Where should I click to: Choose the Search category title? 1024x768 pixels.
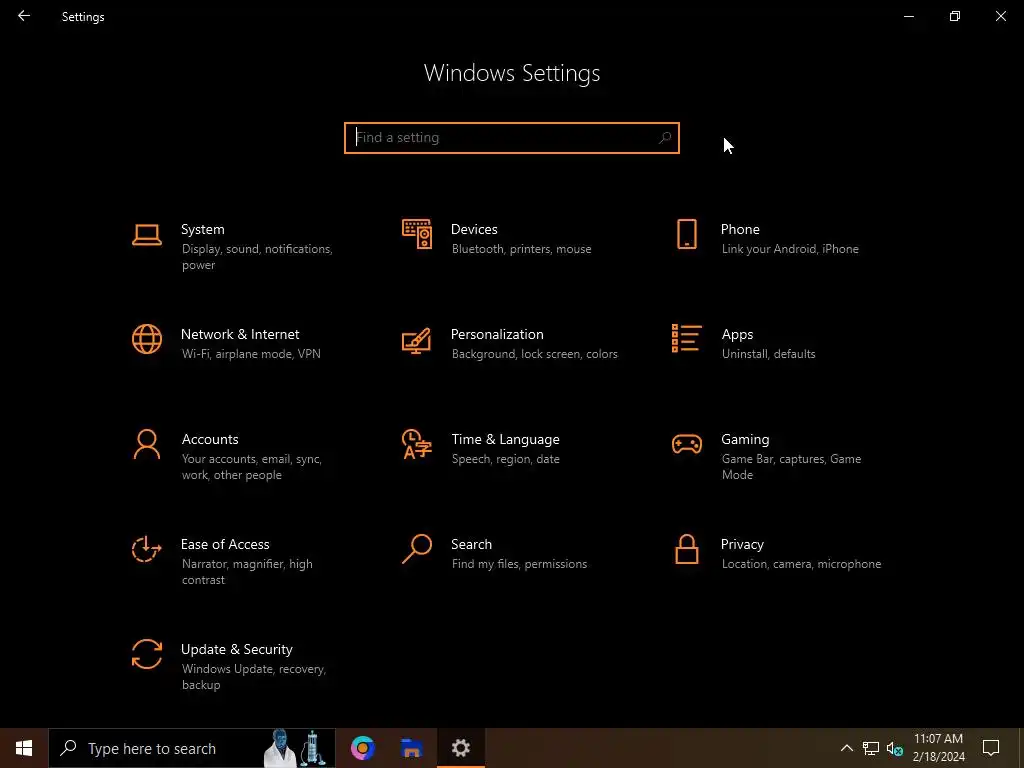[472, 545]
